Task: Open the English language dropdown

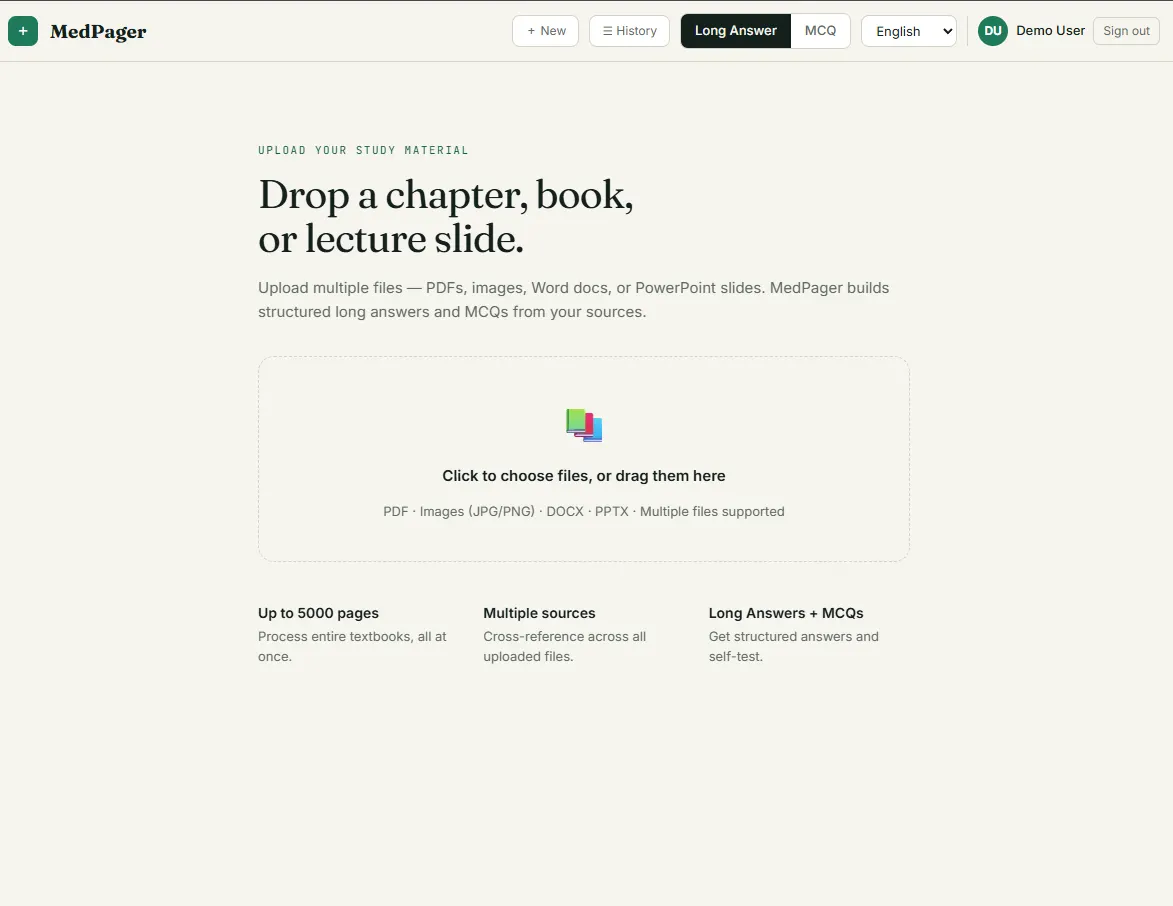Action: (909, 31)
